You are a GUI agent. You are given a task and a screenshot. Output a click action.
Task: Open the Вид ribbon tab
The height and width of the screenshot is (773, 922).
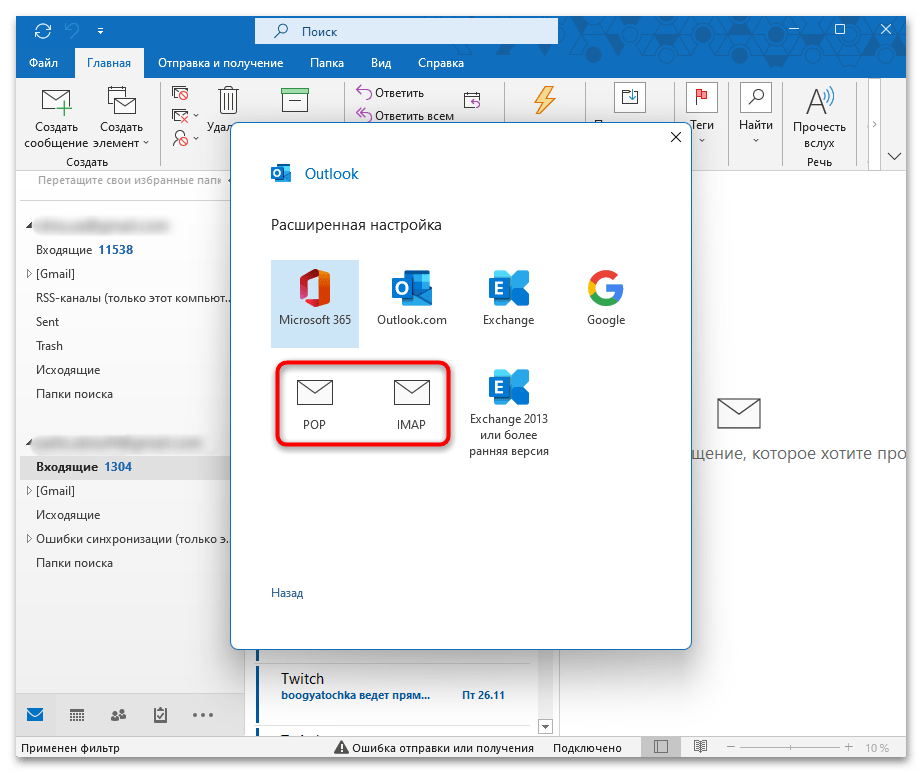point(381,63)
